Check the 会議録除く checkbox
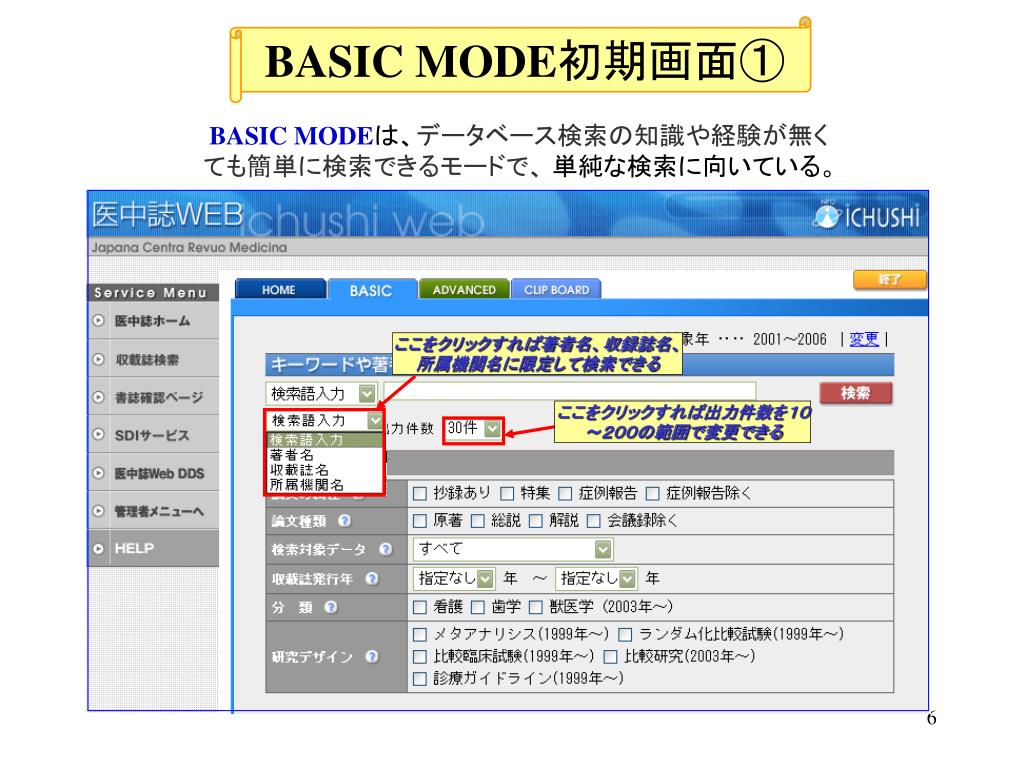The height and width of the screenshot is (768, 1024). [x=594, y=521]
